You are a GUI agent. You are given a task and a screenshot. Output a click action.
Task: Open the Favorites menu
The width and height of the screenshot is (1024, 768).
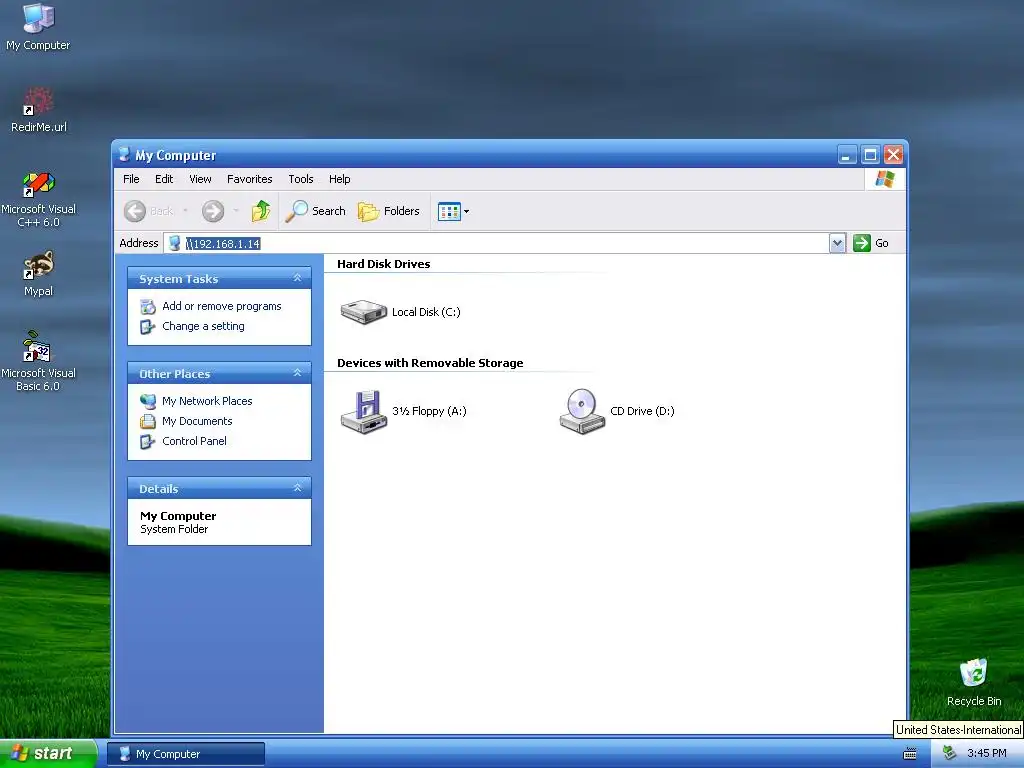(249, 179)
